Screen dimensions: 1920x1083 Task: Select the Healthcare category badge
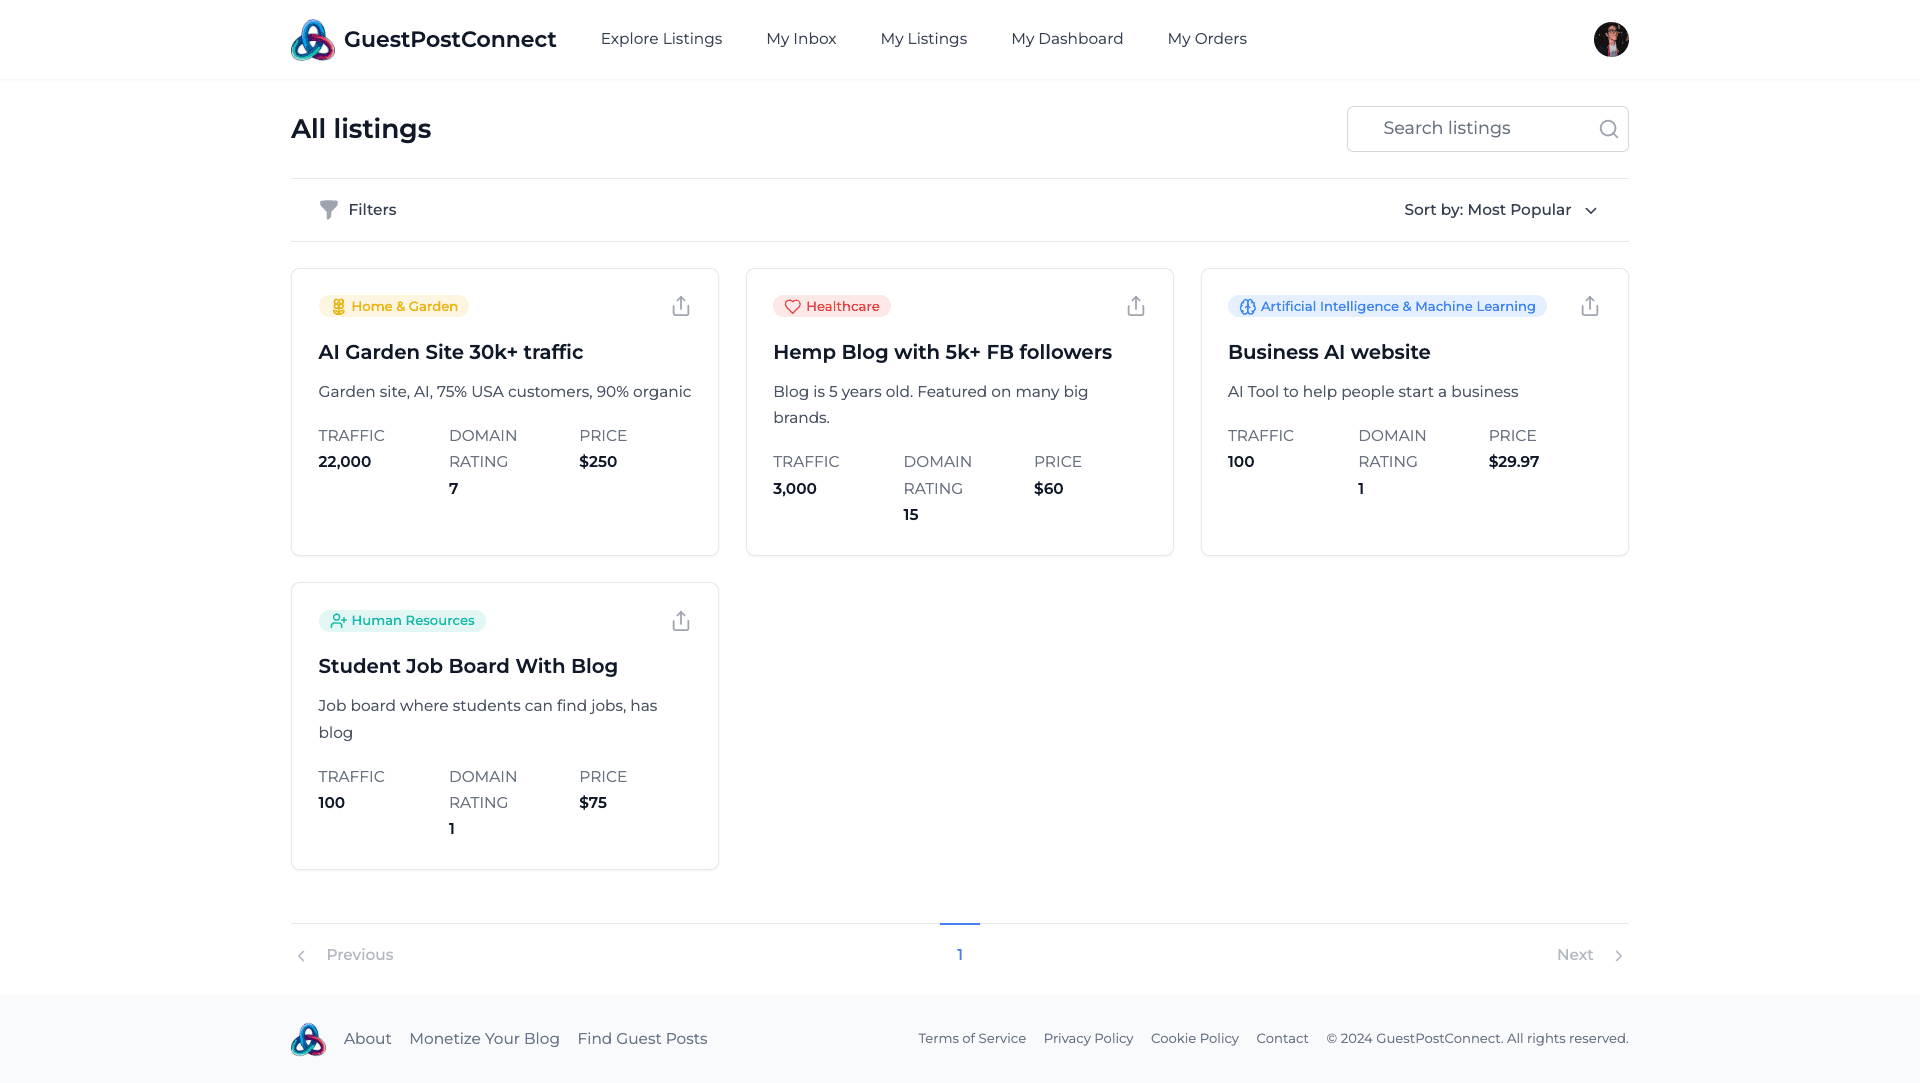click(831, 307)
